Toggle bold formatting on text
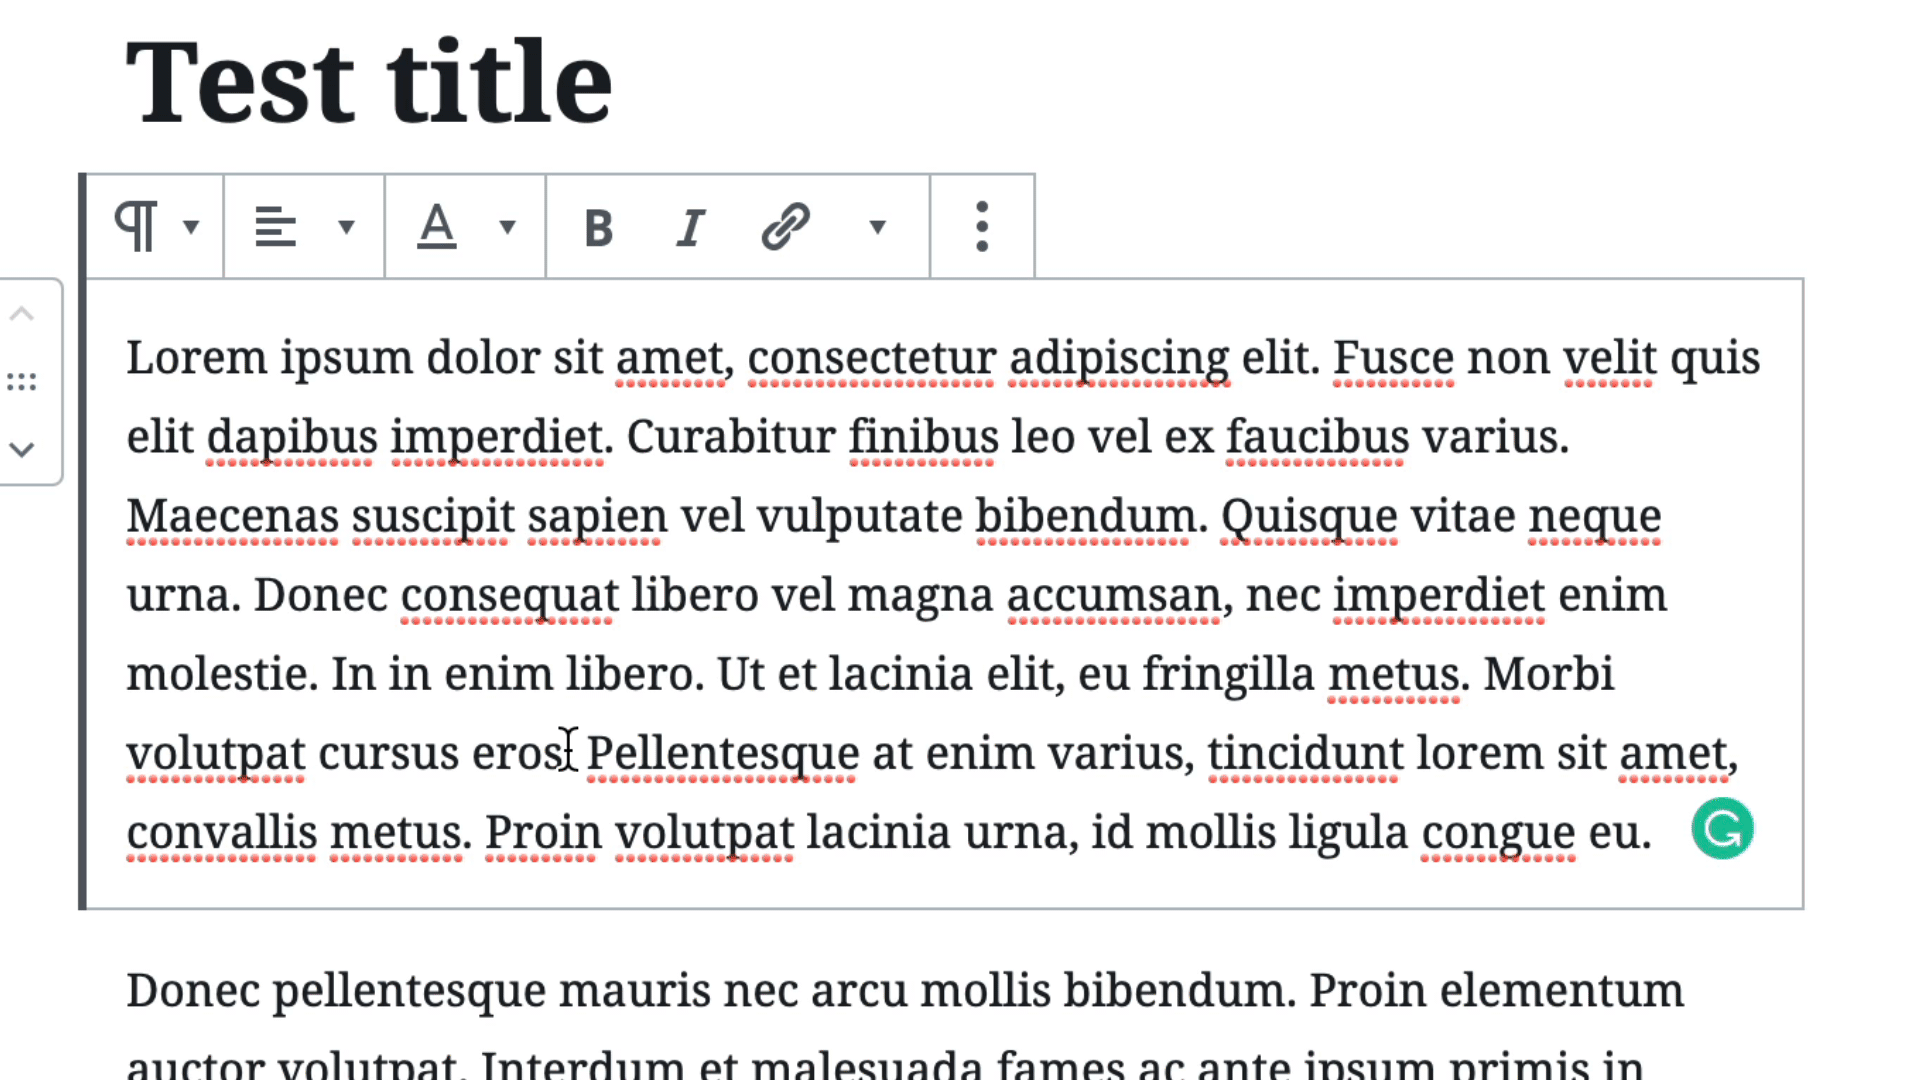 click(596, 224)
